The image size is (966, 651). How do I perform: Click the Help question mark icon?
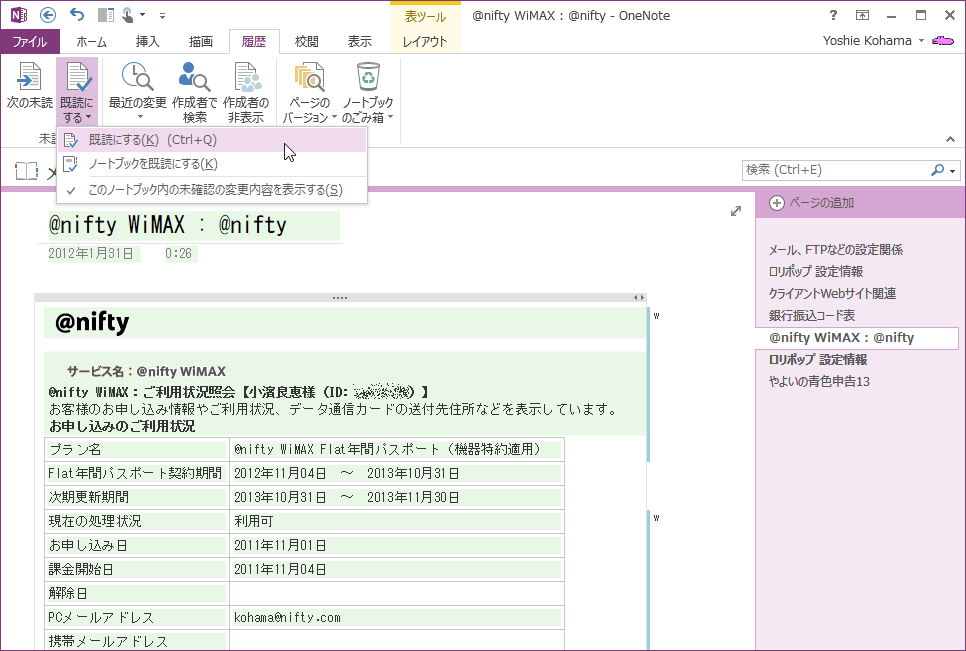pos(833,15)
